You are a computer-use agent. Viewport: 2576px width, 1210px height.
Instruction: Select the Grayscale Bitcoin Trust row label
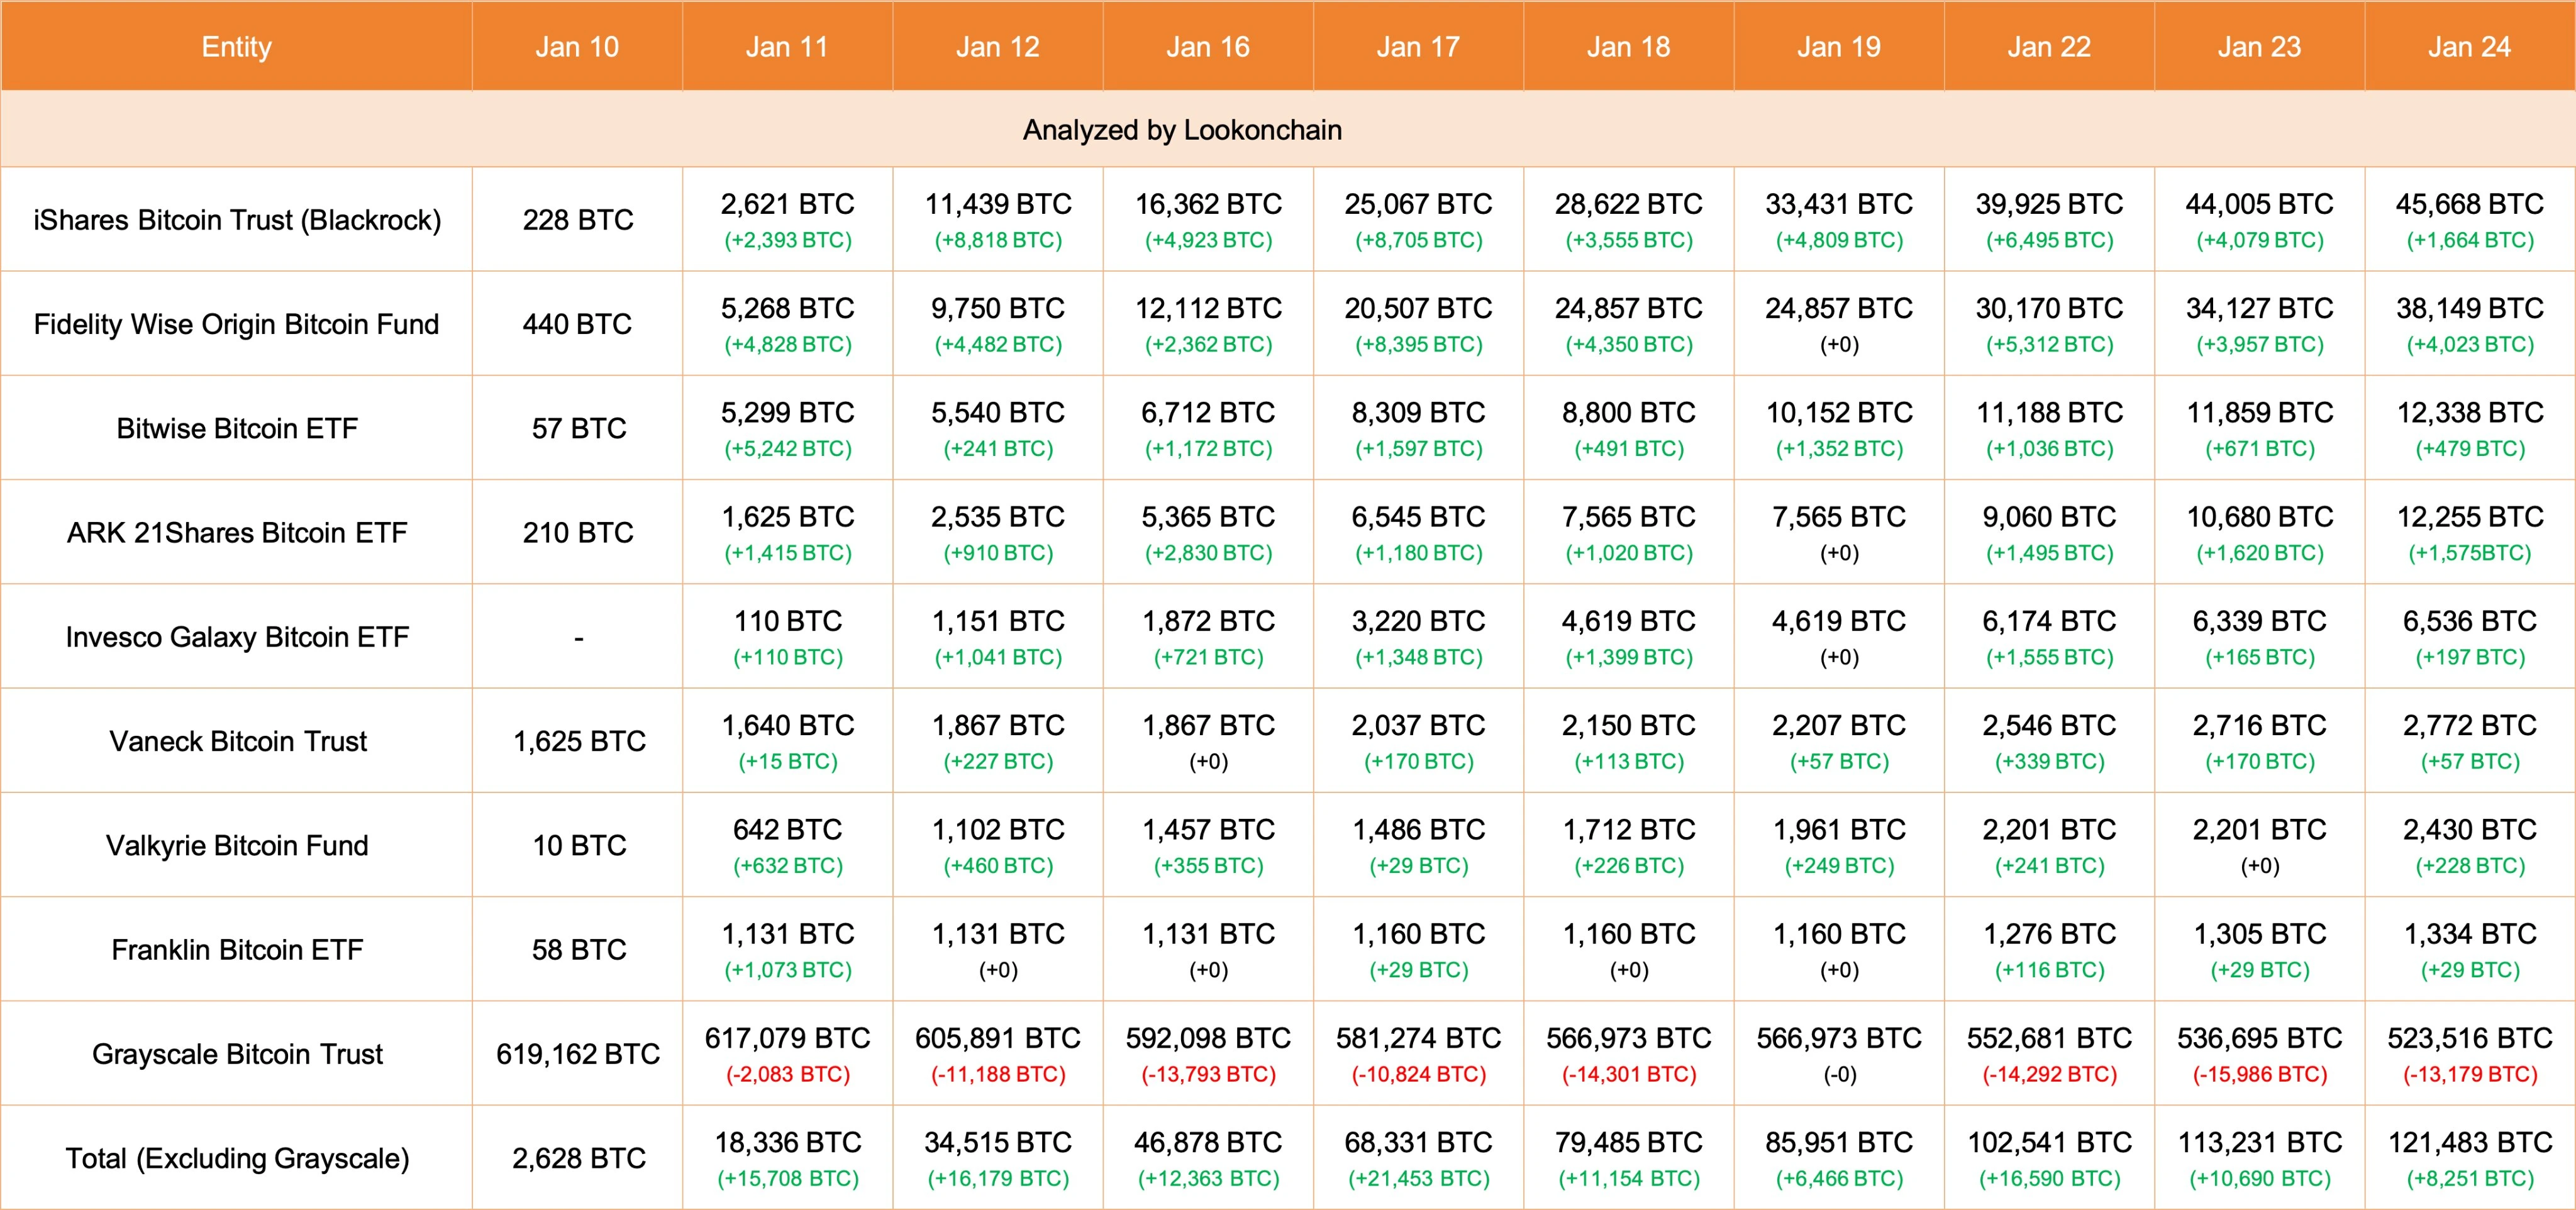click(237, 1054)
